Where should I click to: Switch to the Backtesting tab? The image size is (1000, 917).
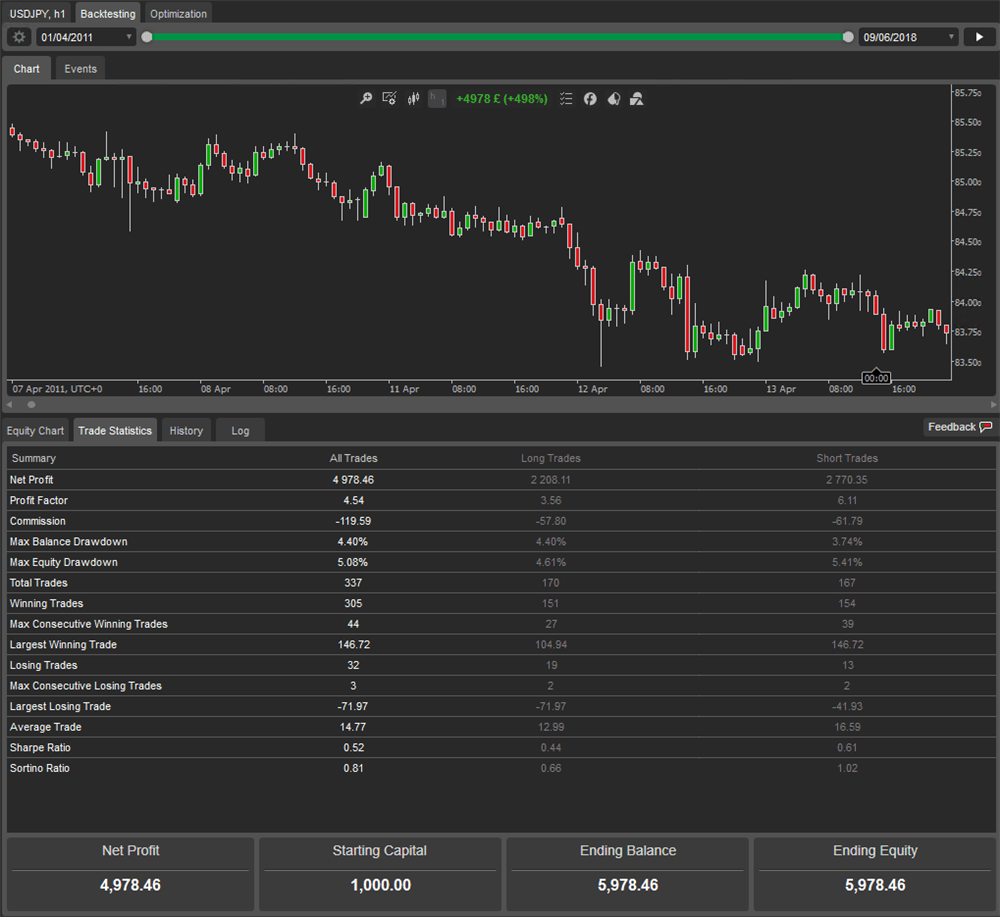(108, 13)
